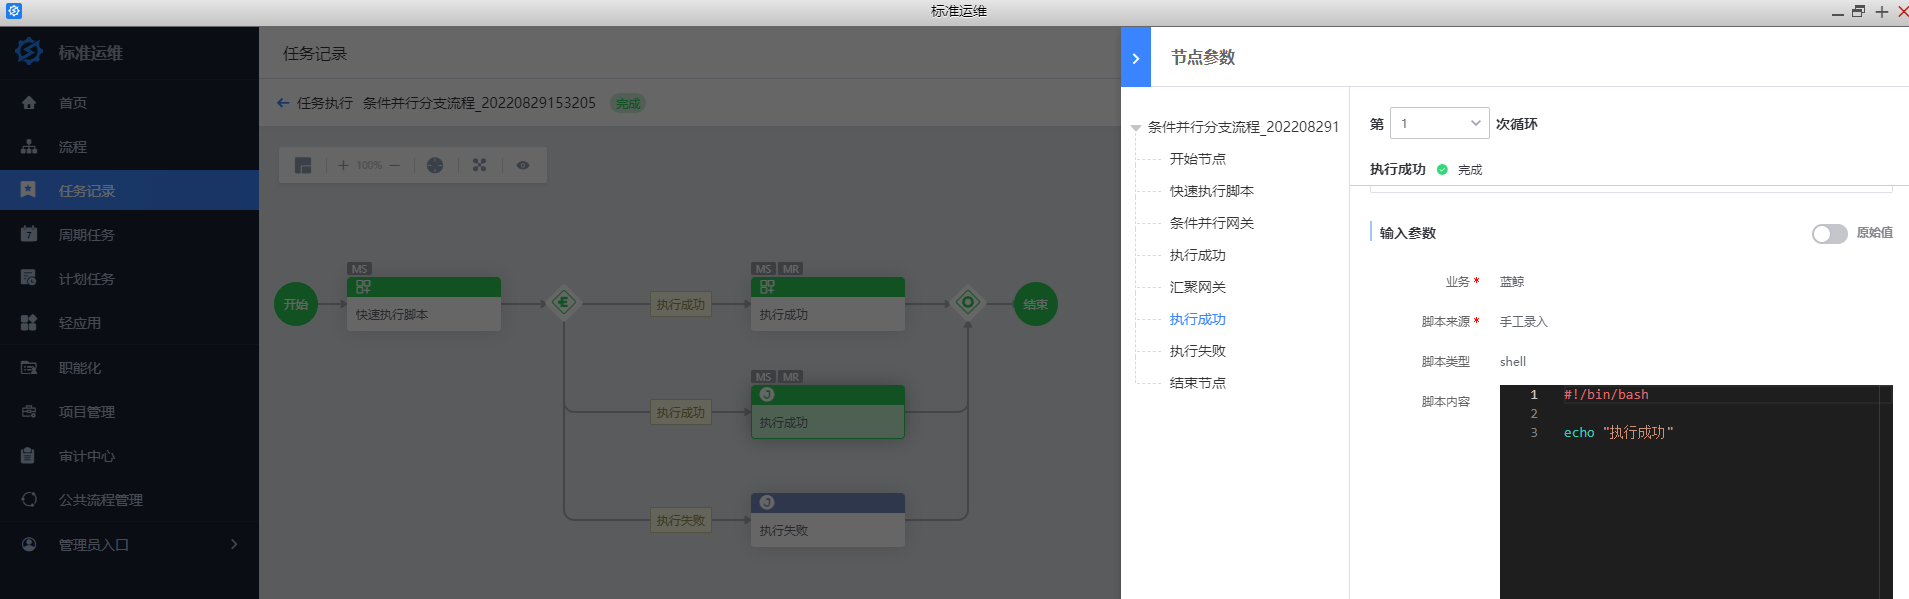Go back with the 任务执行 arrow
Viewport: 1909px width, 599px height.
point(283,103)
